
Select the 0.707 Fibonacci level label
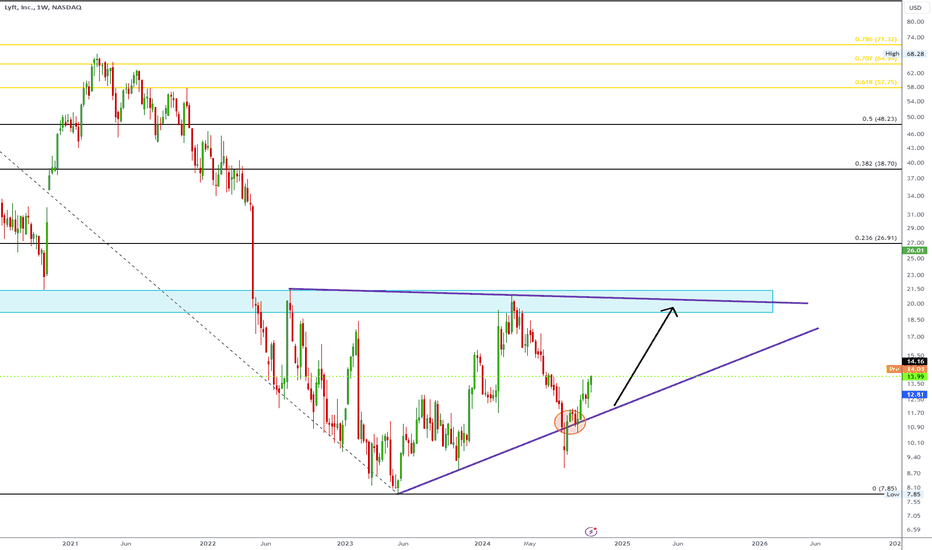point(876,58)
